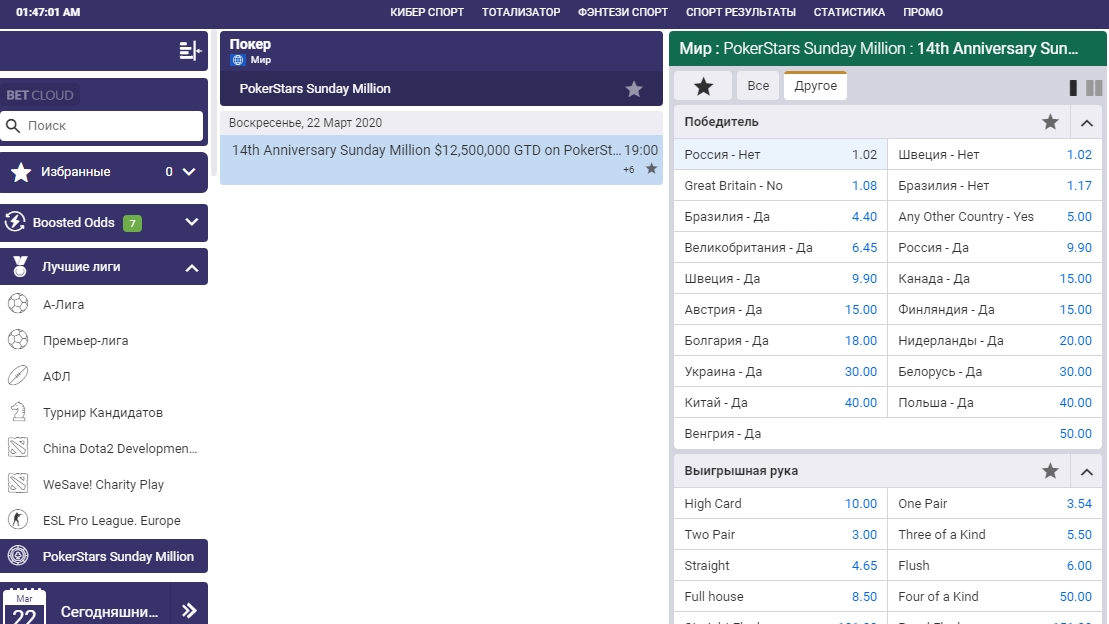Click the Dota icon beside WeSave! Charity Play
Screen dimensions: 1109x624
(18, 484)
